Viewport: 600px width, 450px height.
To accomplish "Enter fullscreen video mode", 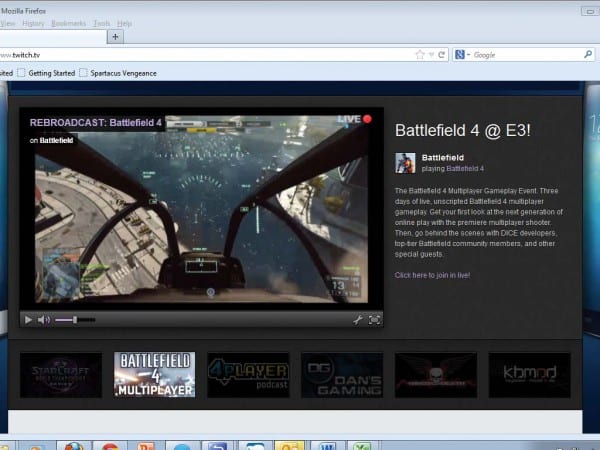I will 374,320.
